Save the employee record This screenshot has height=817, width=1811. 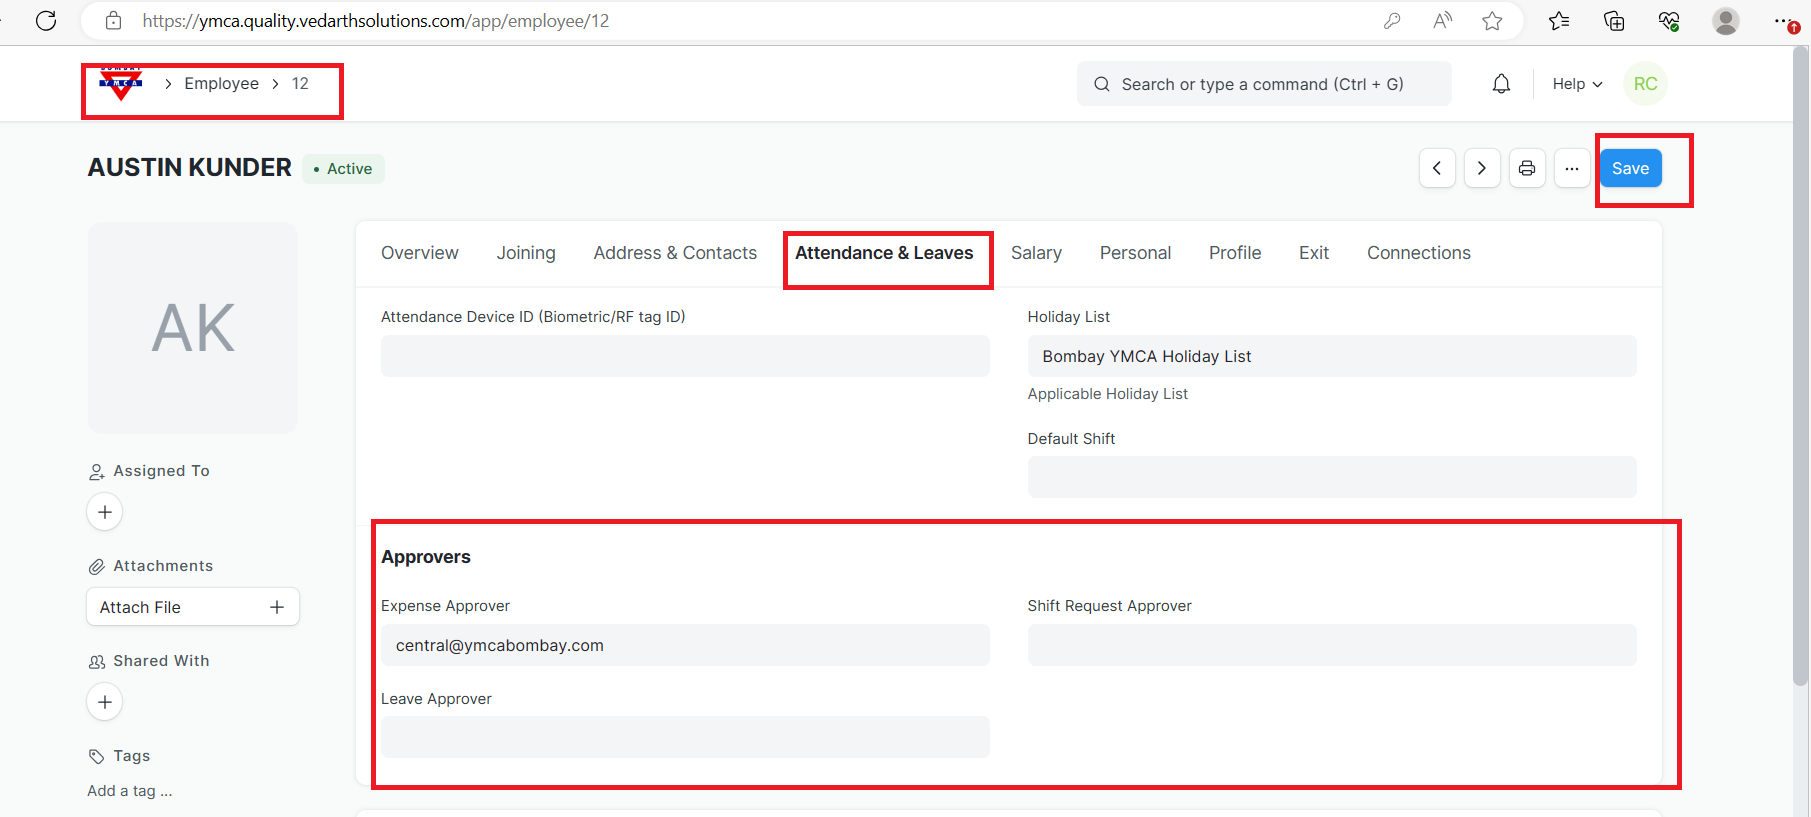[x=1630, y=168]
